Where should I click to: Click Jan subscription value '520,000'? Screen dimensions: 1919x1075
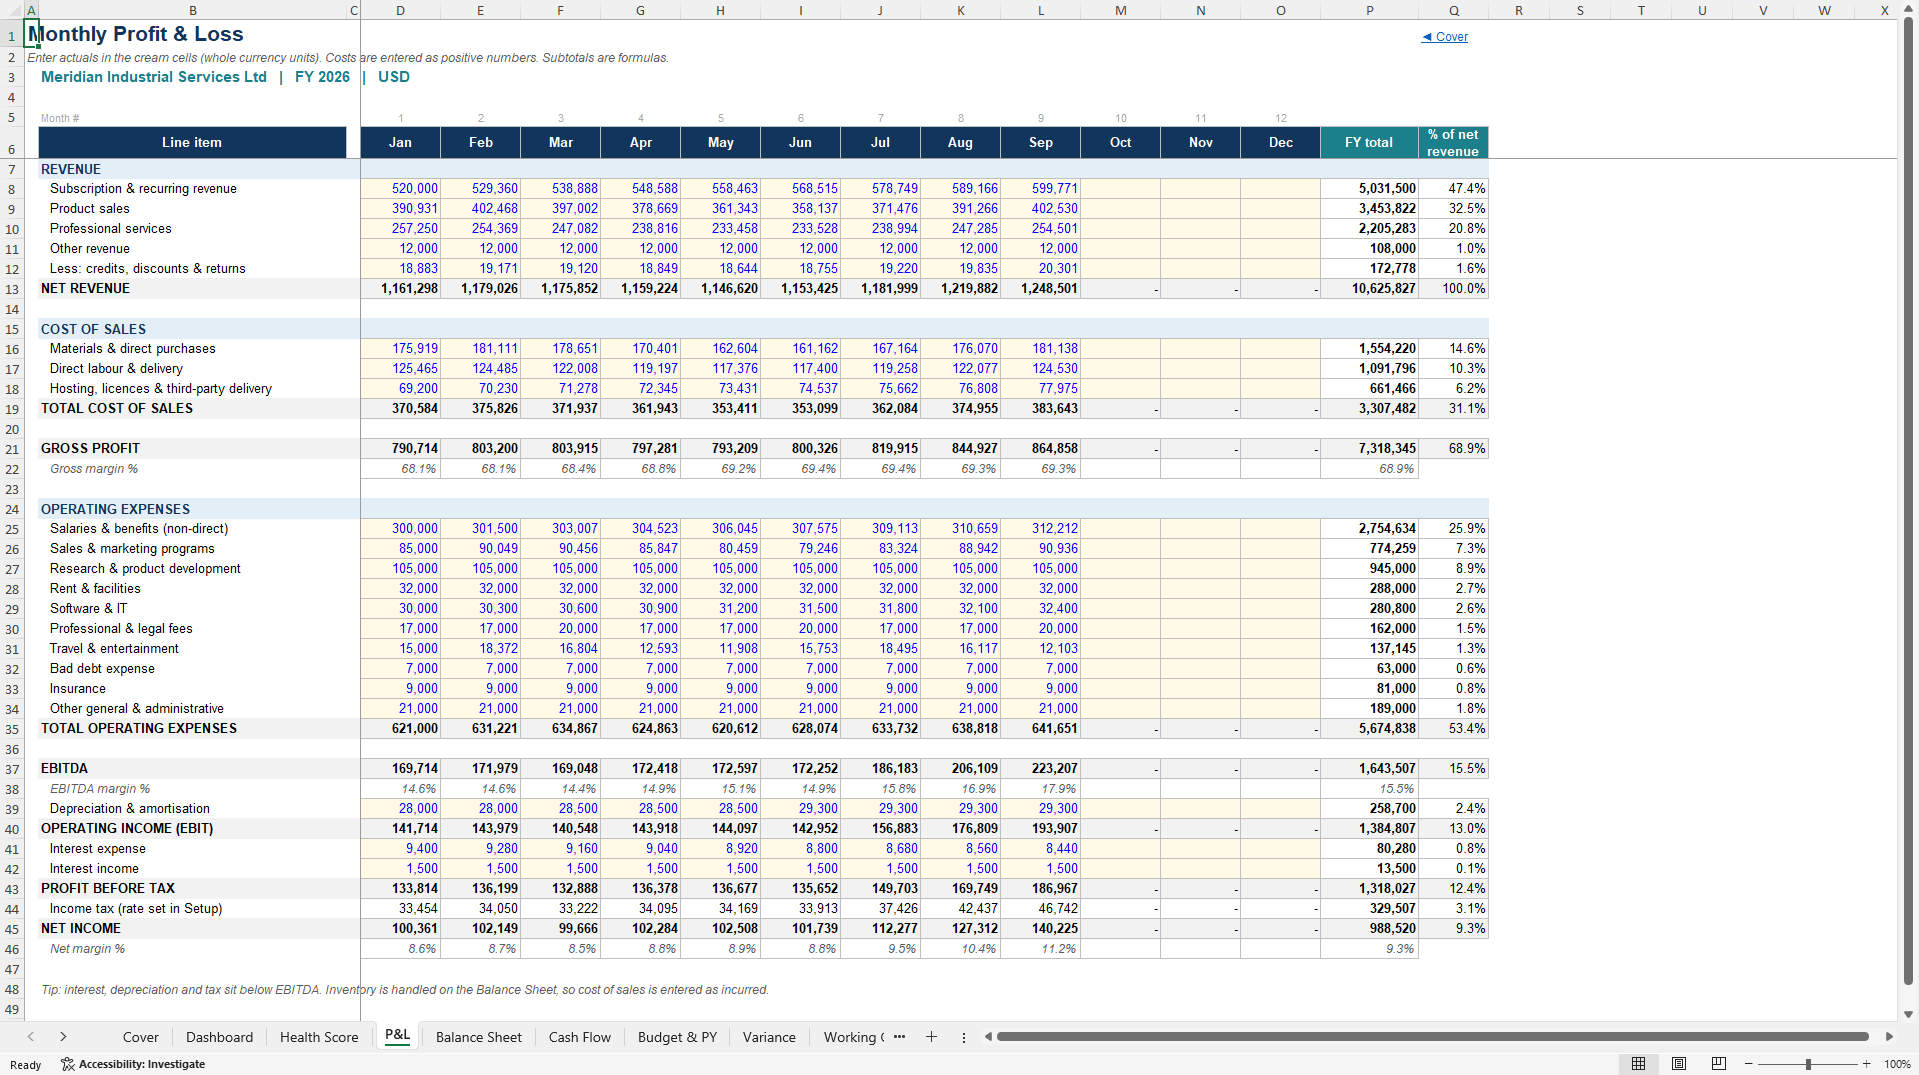point(400,188)
